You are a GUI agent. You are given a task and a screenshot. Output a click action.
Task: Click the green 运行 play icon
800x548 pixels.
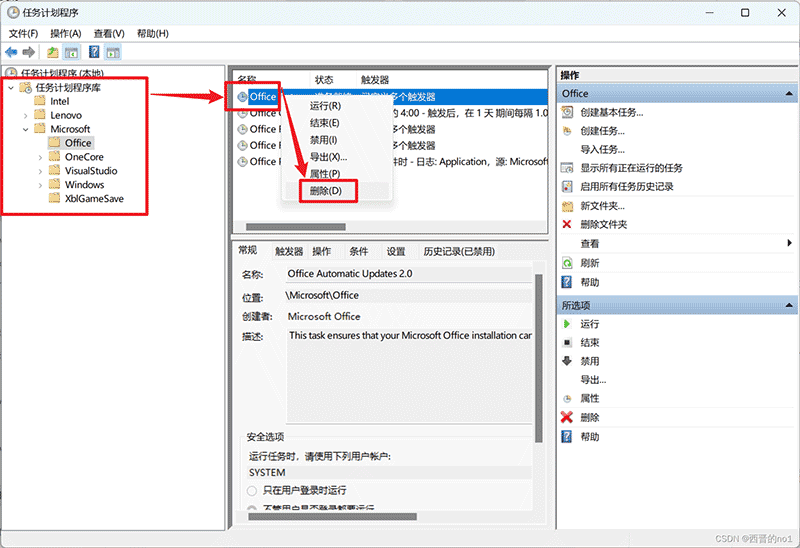click(567, 324)
